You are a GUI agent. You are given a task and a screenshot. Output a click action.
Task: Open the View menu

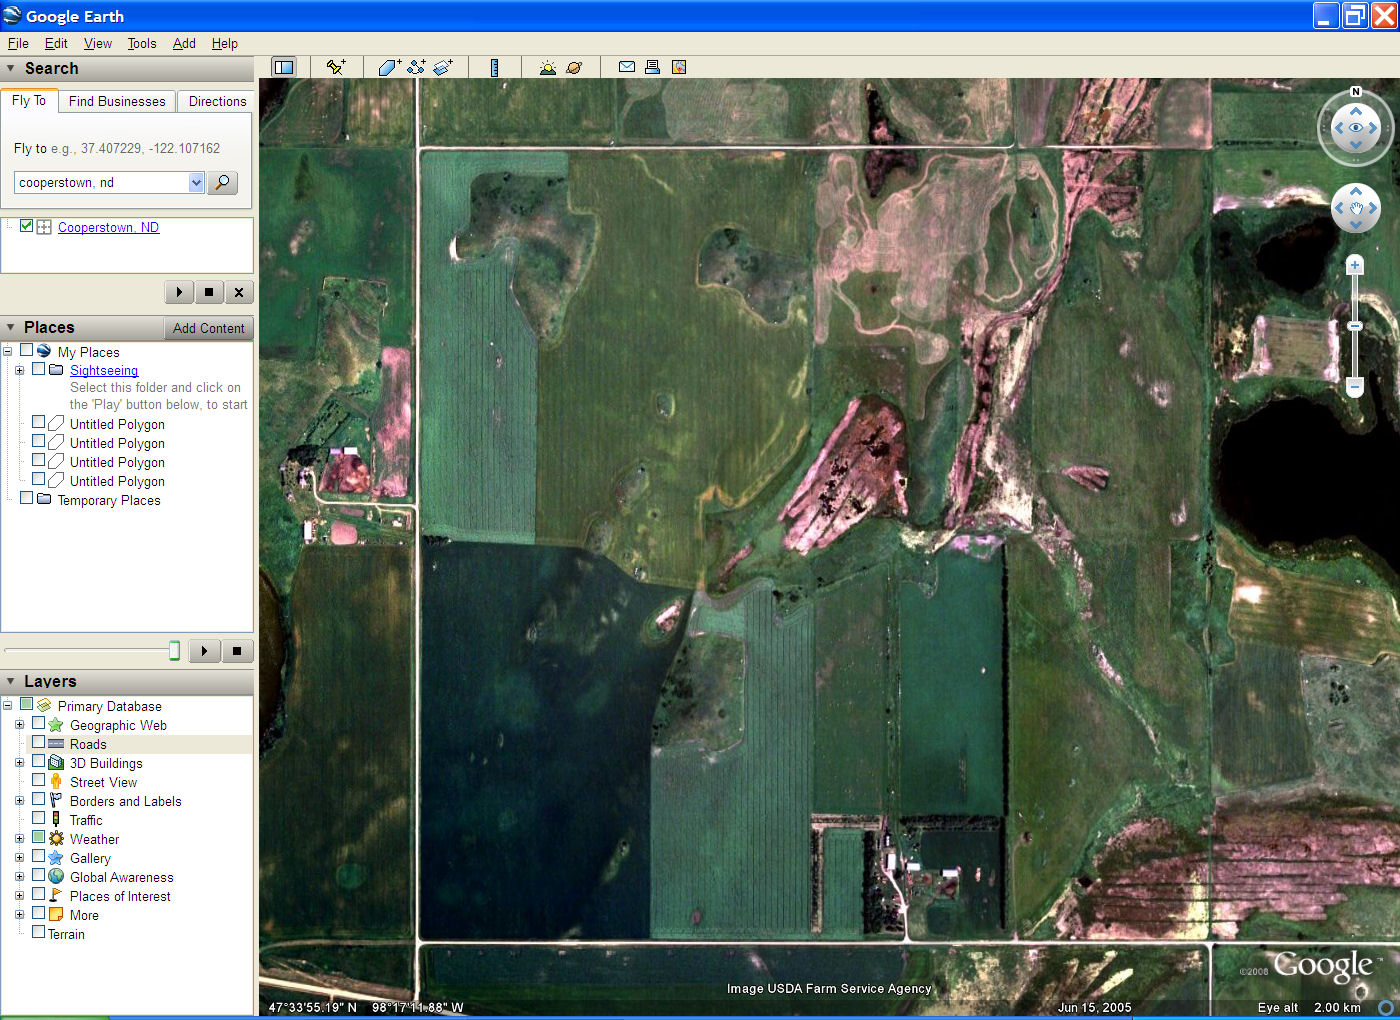point(98,43)
